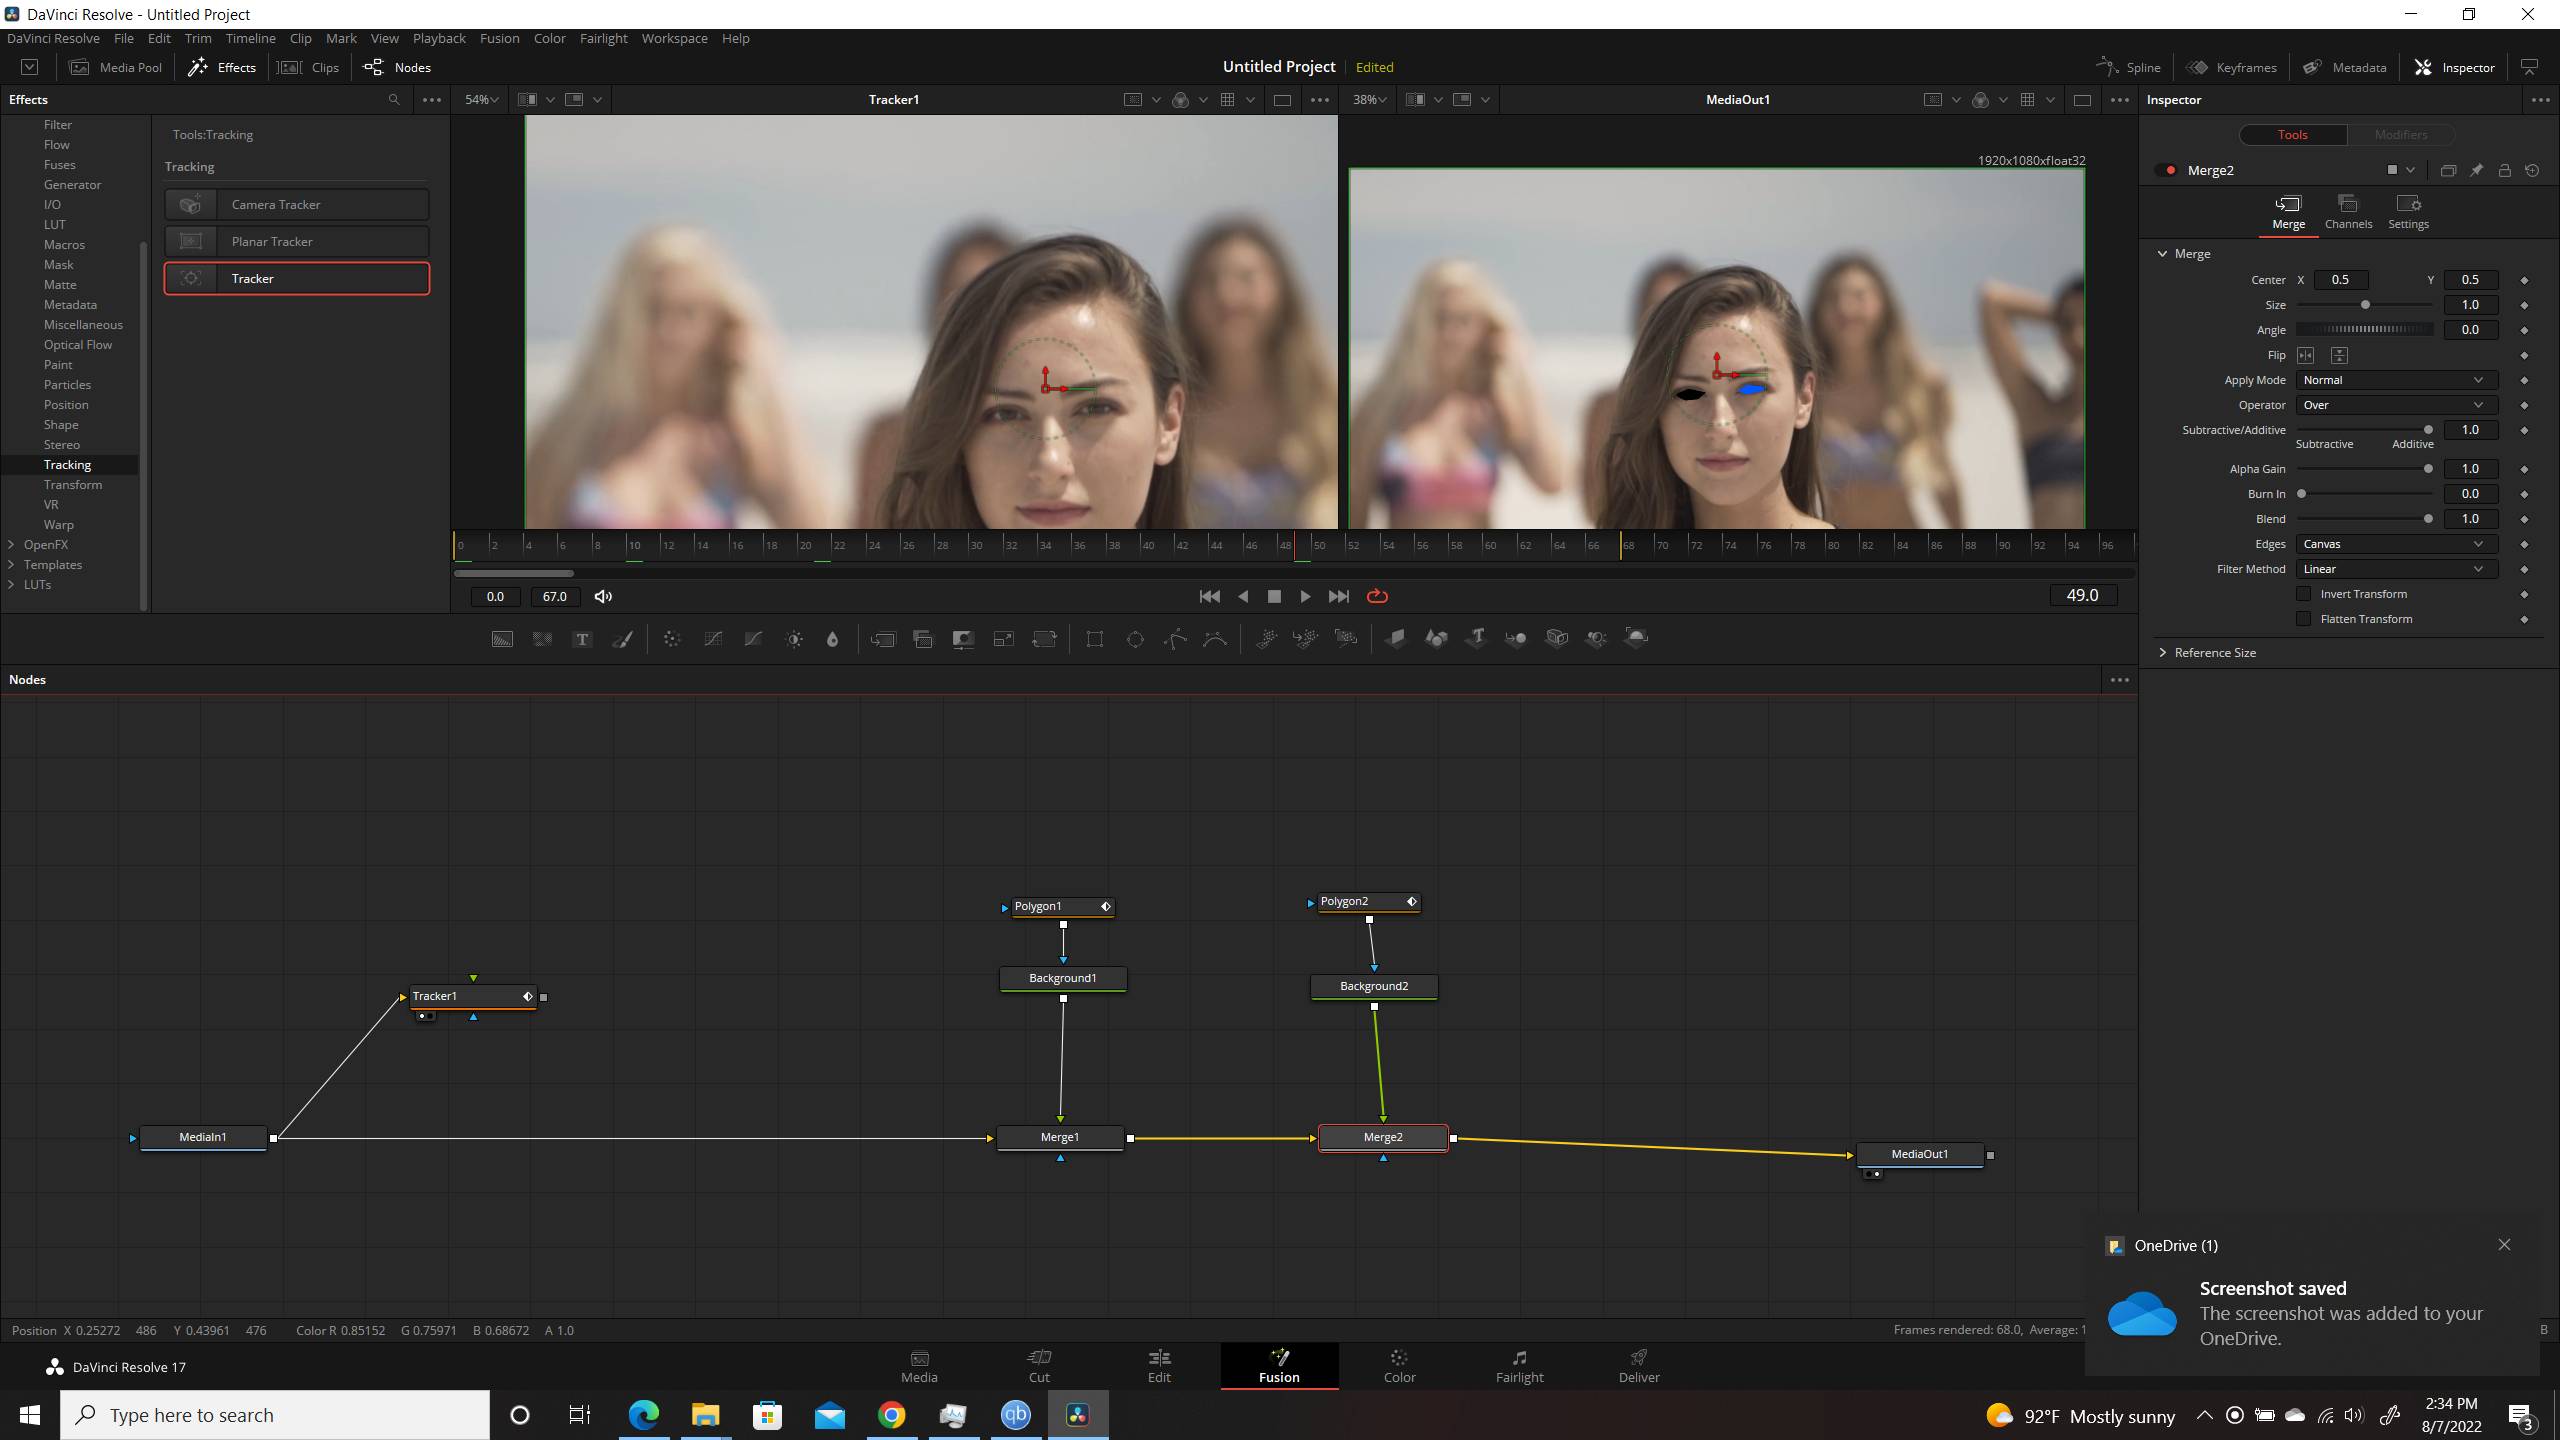
Task: Add a Text 3D tool
Action: pyautogui.click(x=1476, y=639)
